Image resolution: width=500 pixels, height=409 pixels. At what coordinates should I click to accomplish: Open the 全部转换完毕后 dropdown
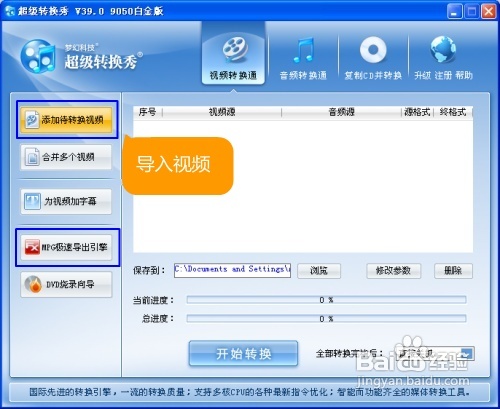point(435,353)
